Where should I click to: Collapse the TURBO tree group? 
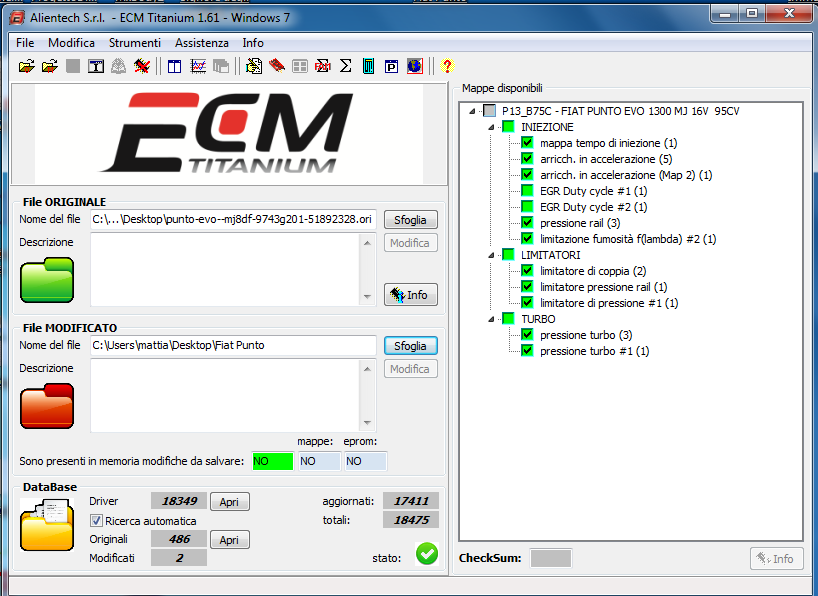coord(491,319)
